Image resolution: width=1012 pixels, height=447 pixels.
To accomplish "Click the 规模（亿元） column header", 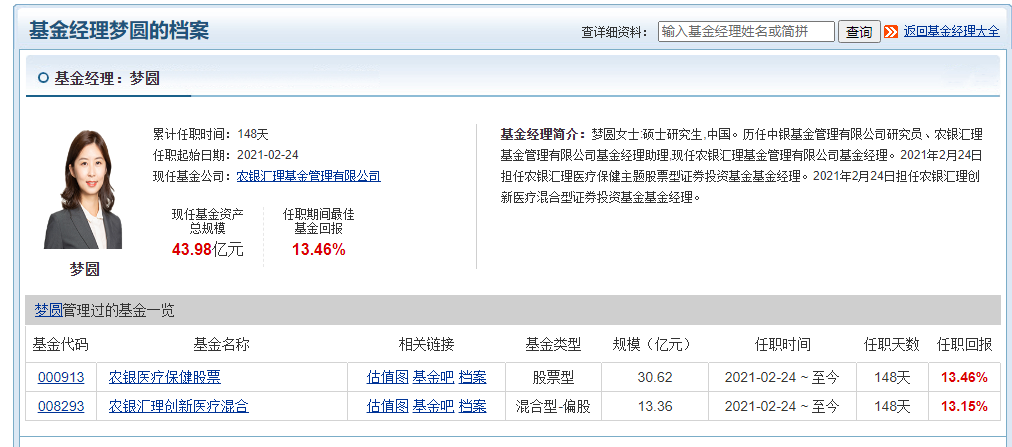I will pos(654,345).
